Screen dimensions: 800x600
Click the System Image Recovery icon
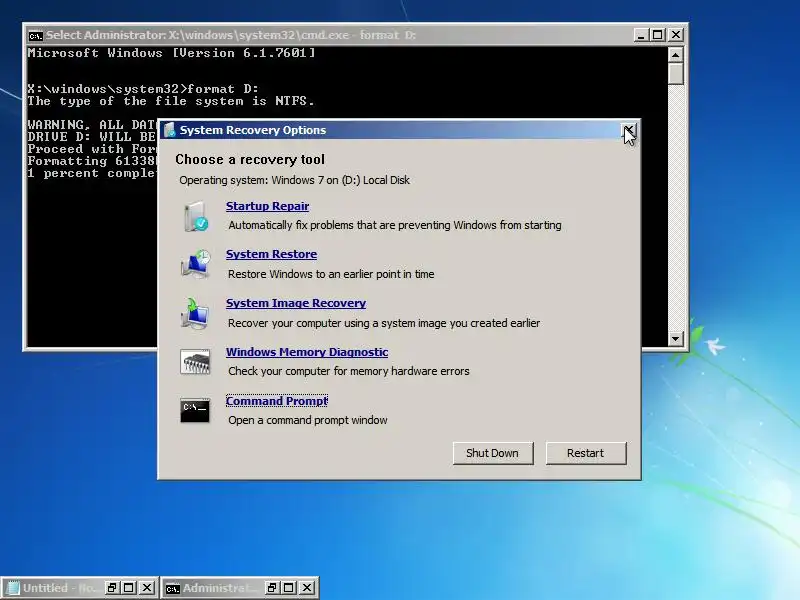pos(195,313)
